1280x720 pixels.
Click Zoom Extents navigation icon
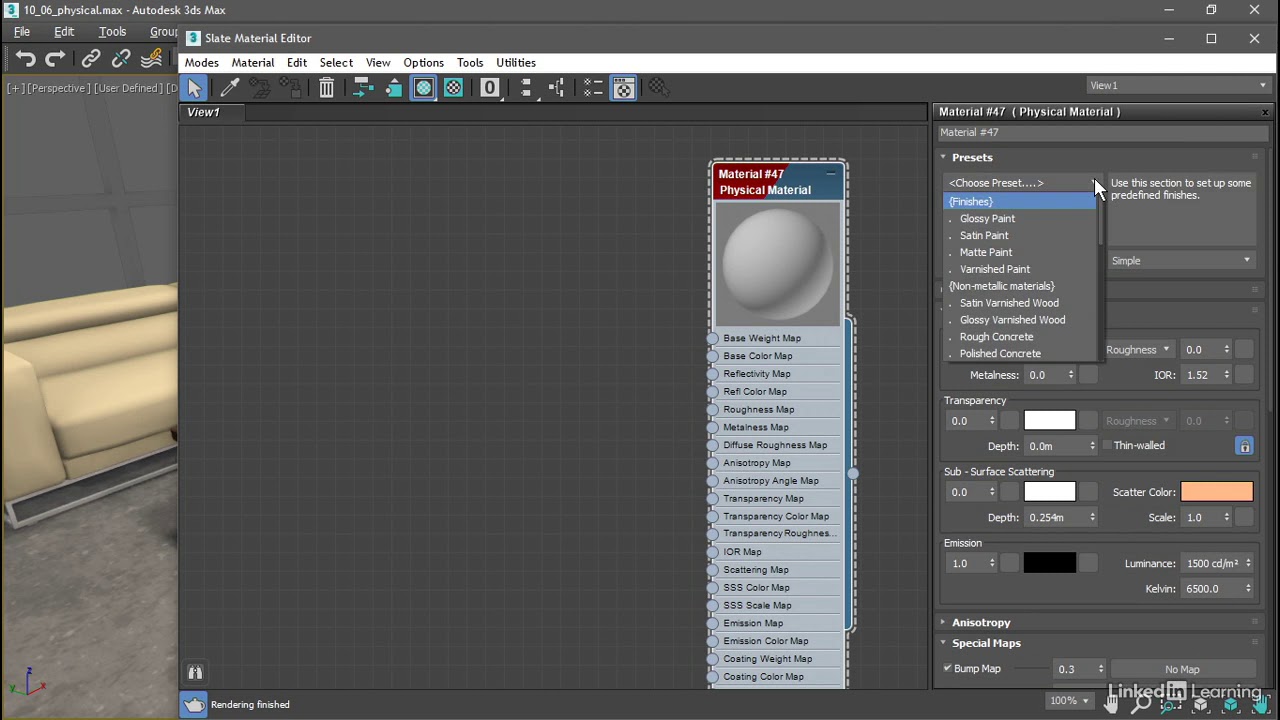pos(1201,704)
